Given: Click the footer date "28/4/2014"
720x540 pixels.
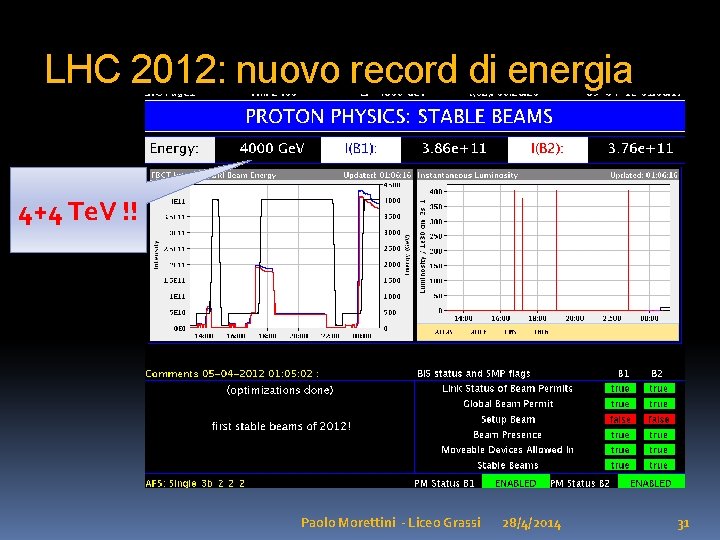Looking at the screenshot, I should pos(531,523).
